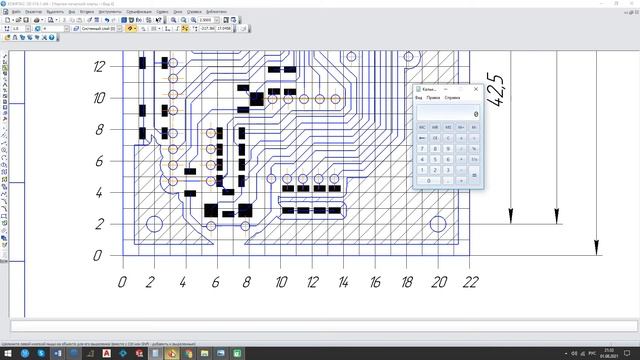Click the Redo arrow icon
Image resolution: width=640 pixels, height=360 pixels.
coord(114,20)
